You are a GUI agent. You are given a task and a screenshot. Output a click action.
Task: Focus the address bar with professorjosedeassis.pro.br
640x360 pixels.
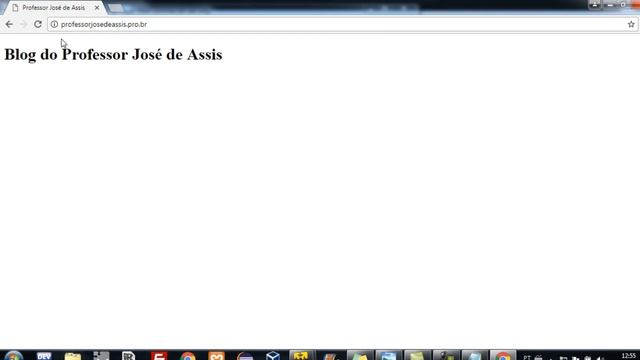click(x=342, y=24)
